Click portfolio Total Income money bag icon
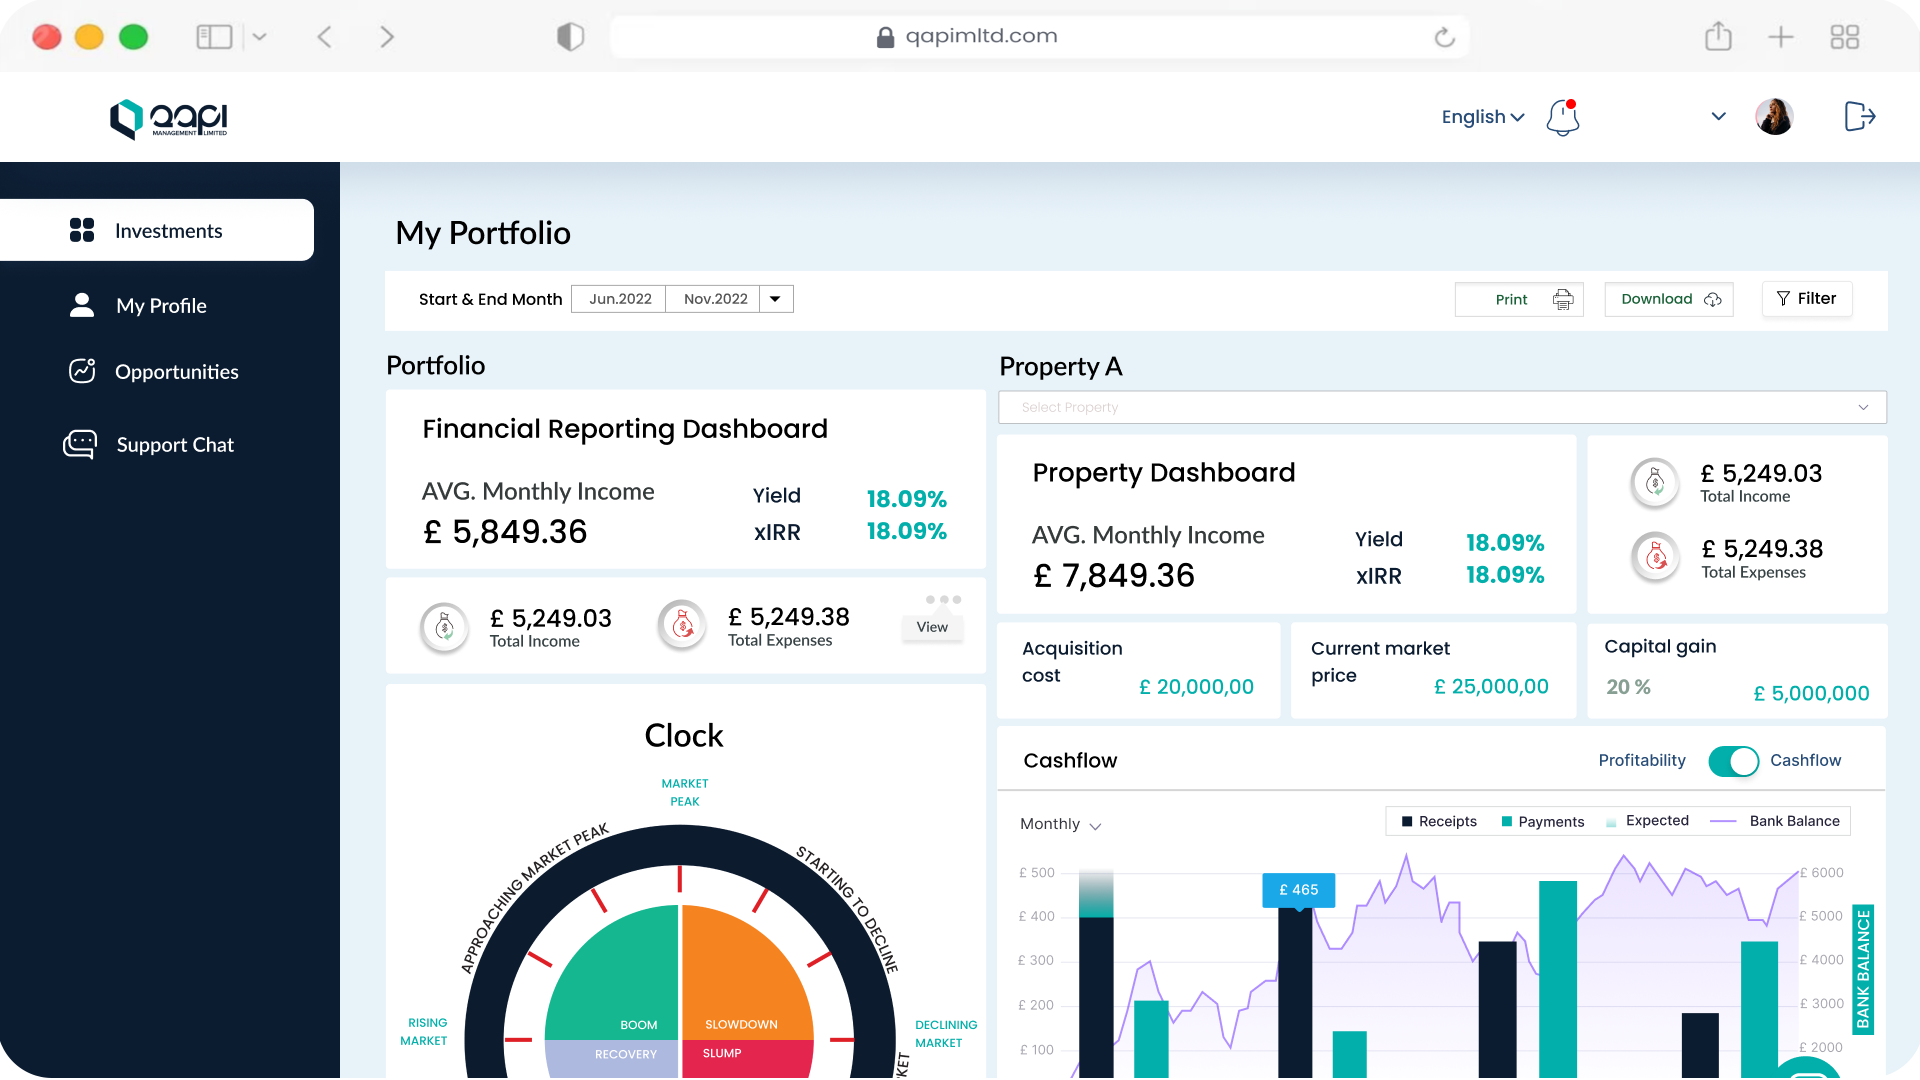Screen dimensions: 1920x1080 pyautogui.click(x=445, y=628)
